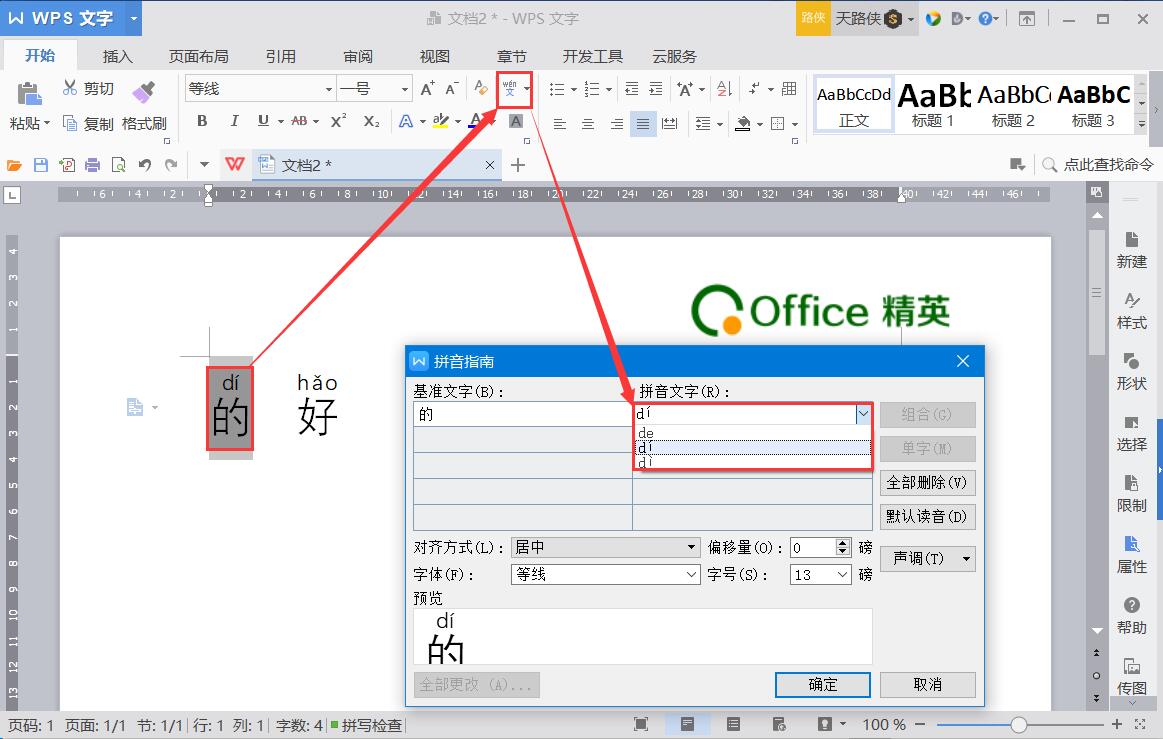The image size is (1163, 739).
Task: Toggle Subscript X₂ formatting
Action: (372, 121)
